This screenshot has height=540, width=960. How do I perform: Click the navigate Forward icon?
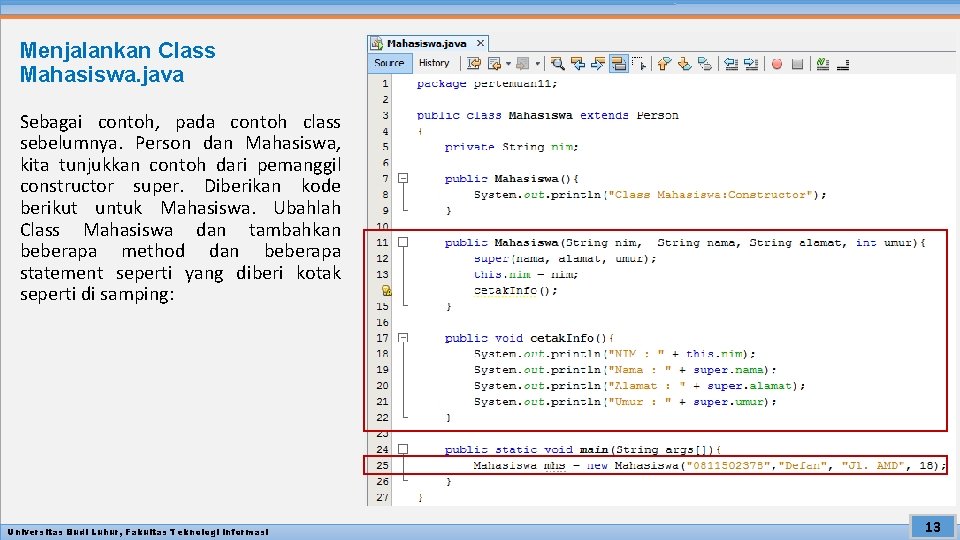click(522, 63)
